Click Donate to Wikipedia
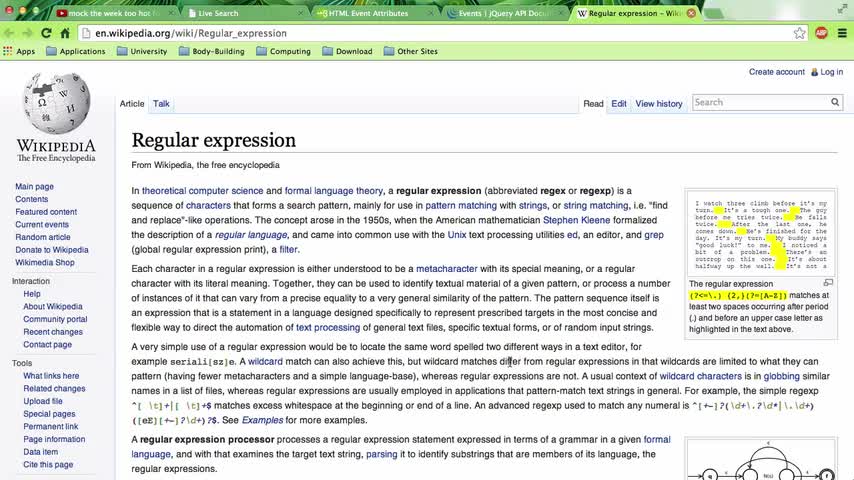This screenshot has width=854, height=480. pyautogui.click(x=52, y=250)
